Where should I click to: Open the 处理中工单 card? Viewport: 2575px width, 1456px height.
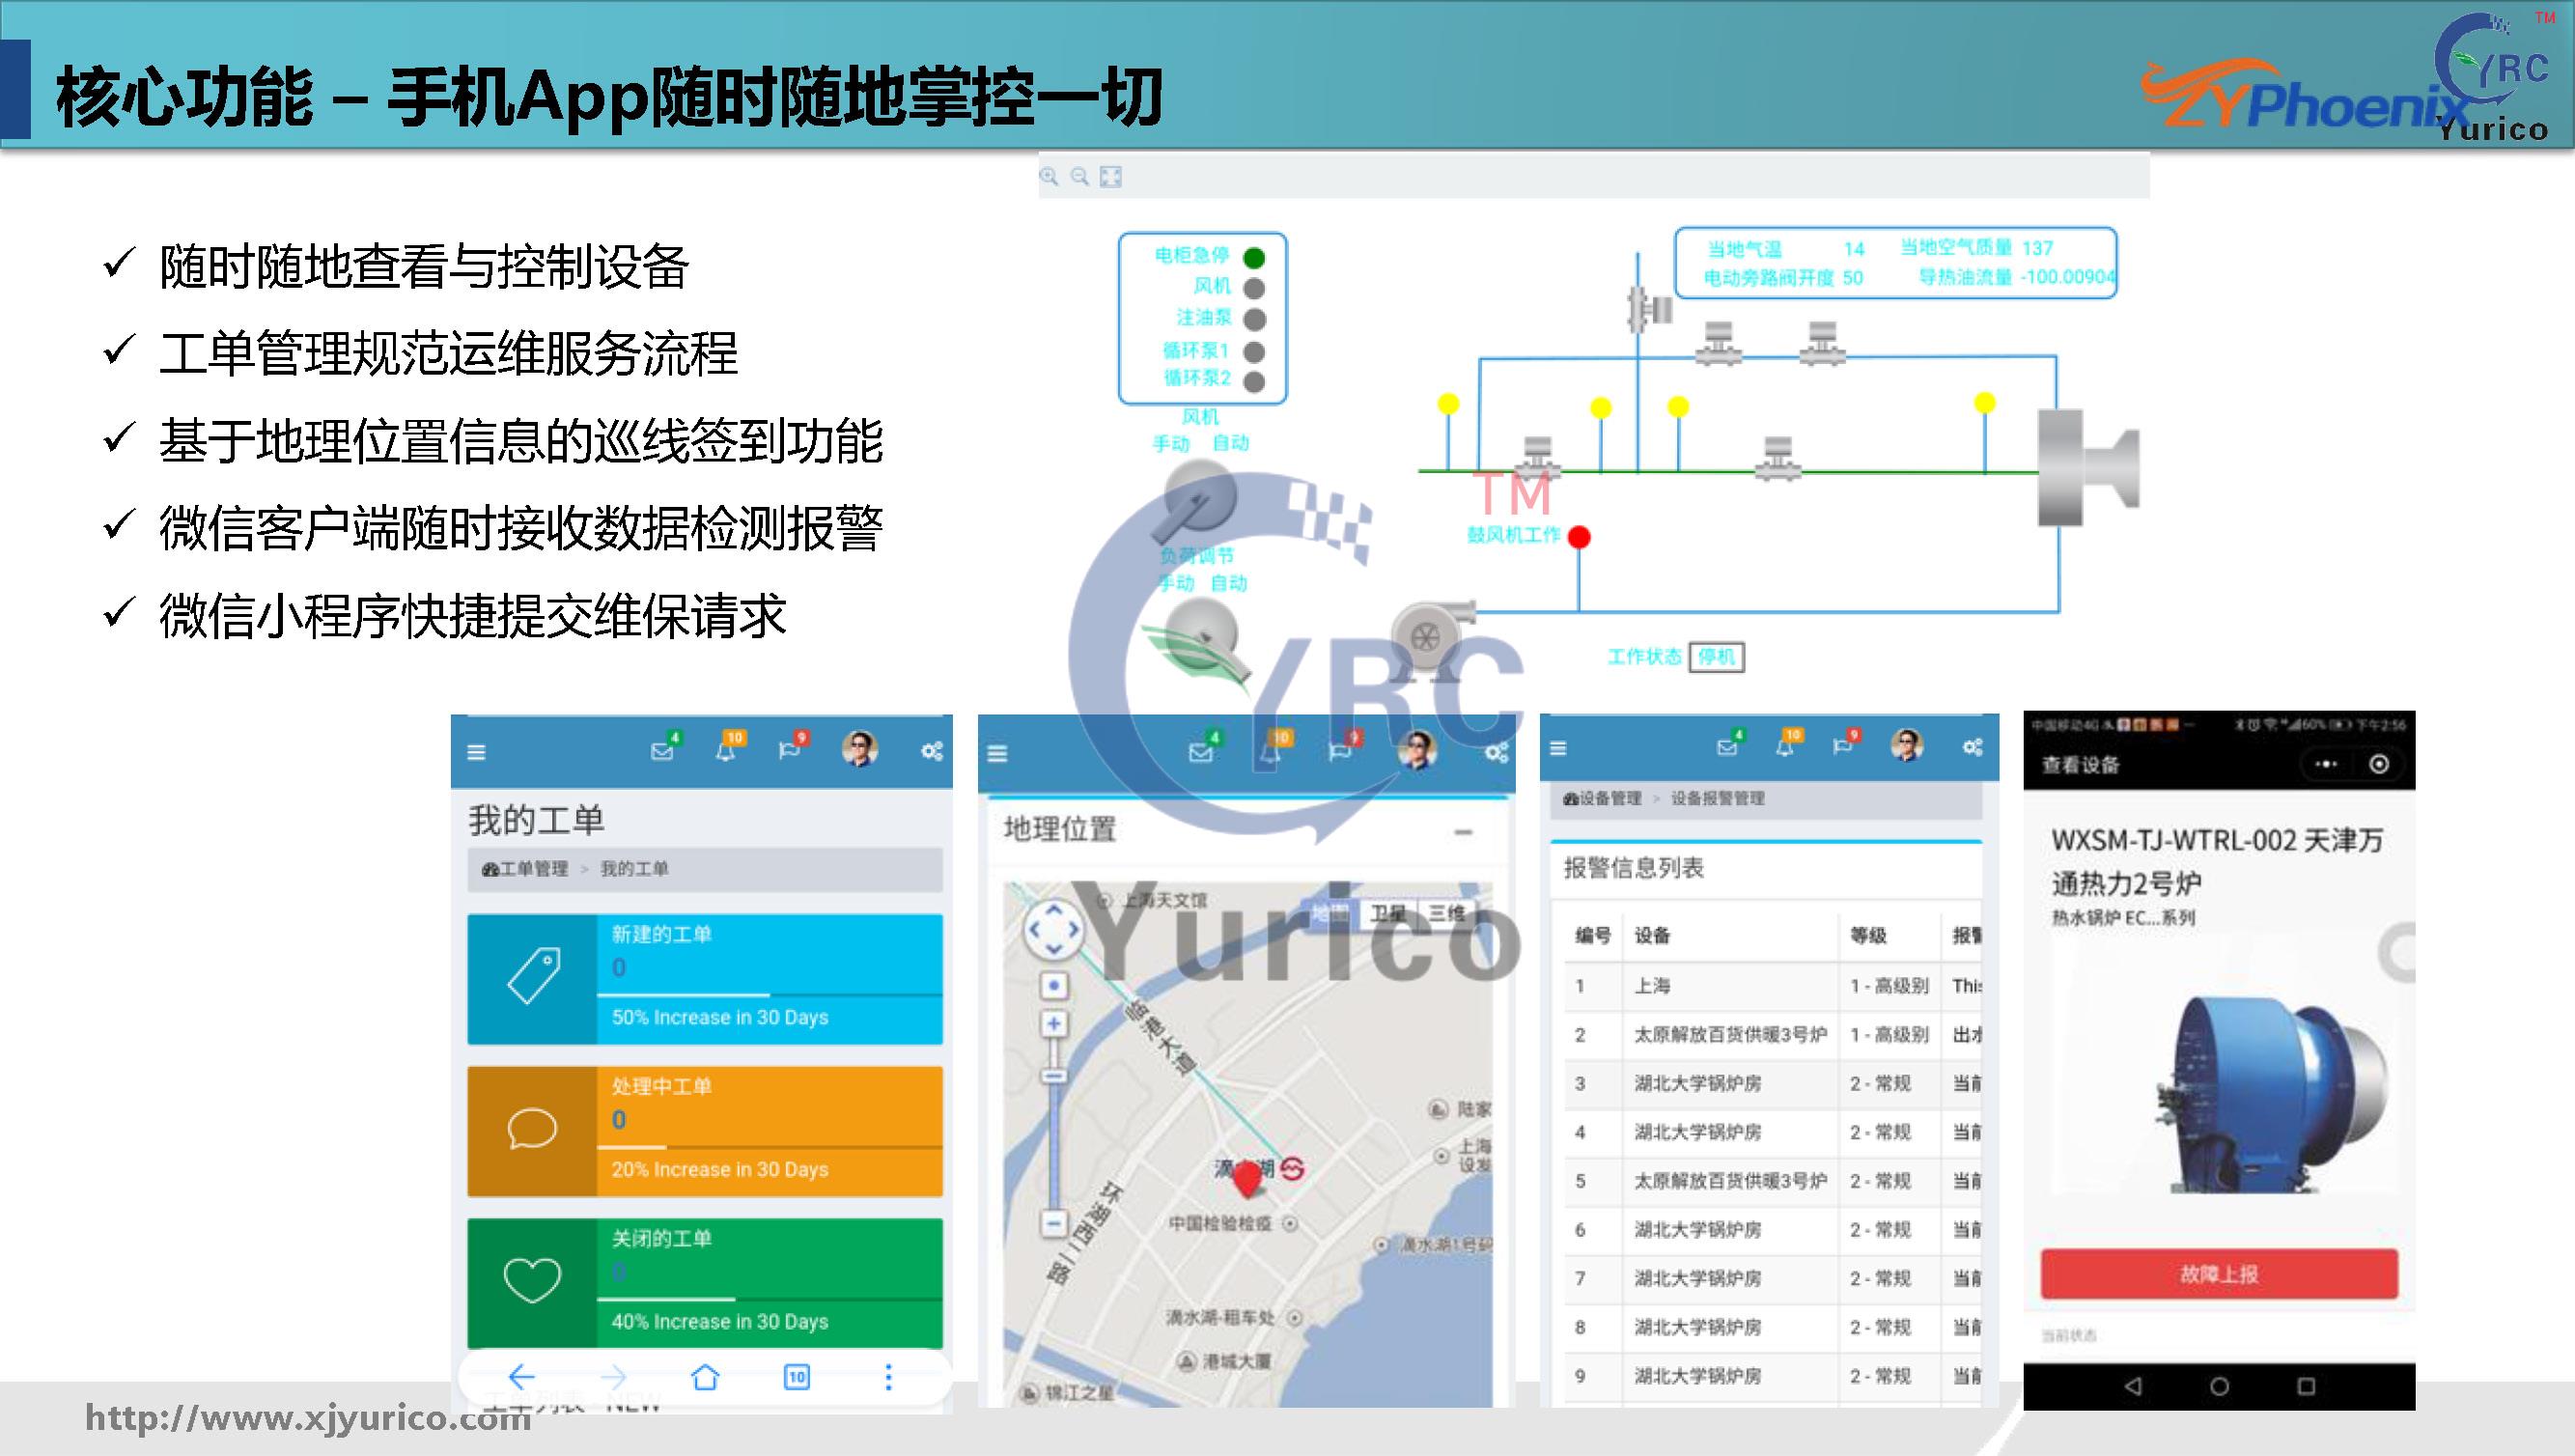[705, 1131]
